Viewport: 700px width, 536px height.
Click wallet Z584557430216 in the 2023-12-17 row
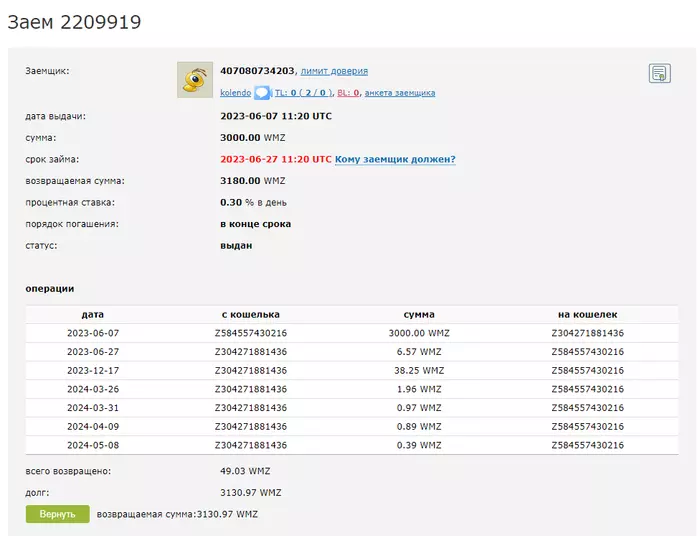[588, 371]
